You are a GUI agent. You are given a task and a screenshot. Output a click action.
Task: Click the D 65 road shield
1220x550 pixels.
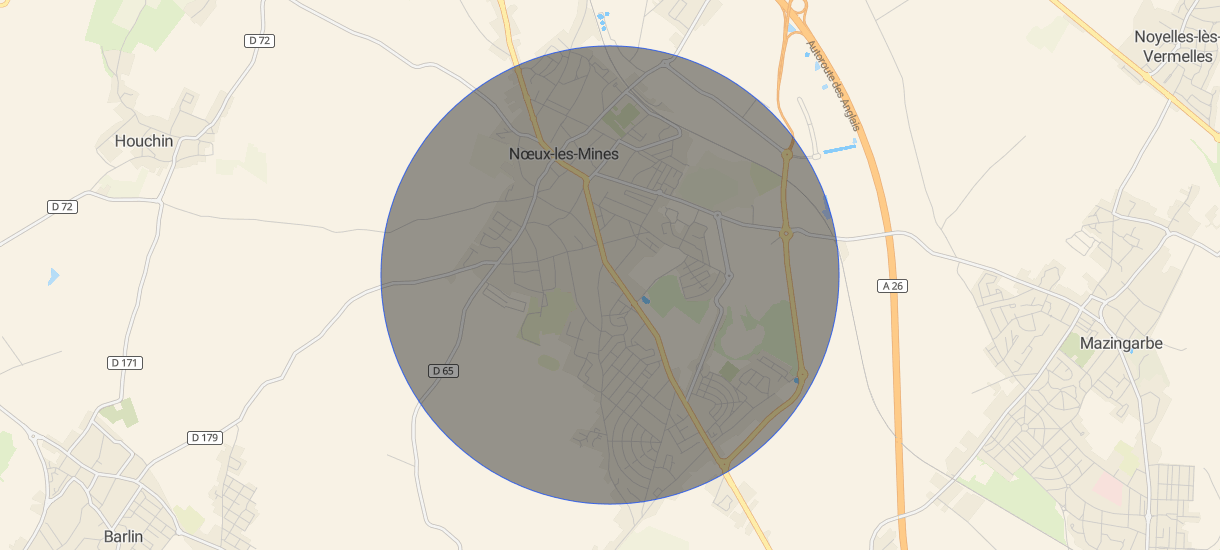[444, 371]
